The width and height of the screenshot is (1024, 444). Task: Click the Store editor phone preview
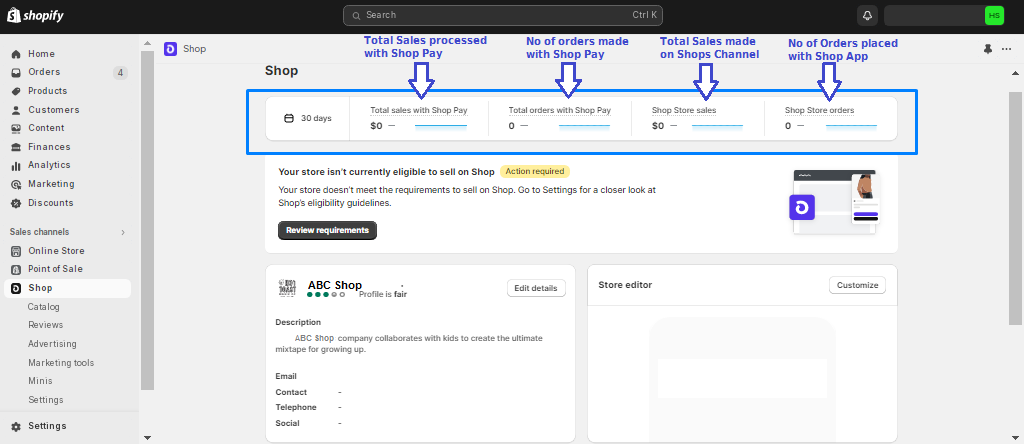[743, 379]
